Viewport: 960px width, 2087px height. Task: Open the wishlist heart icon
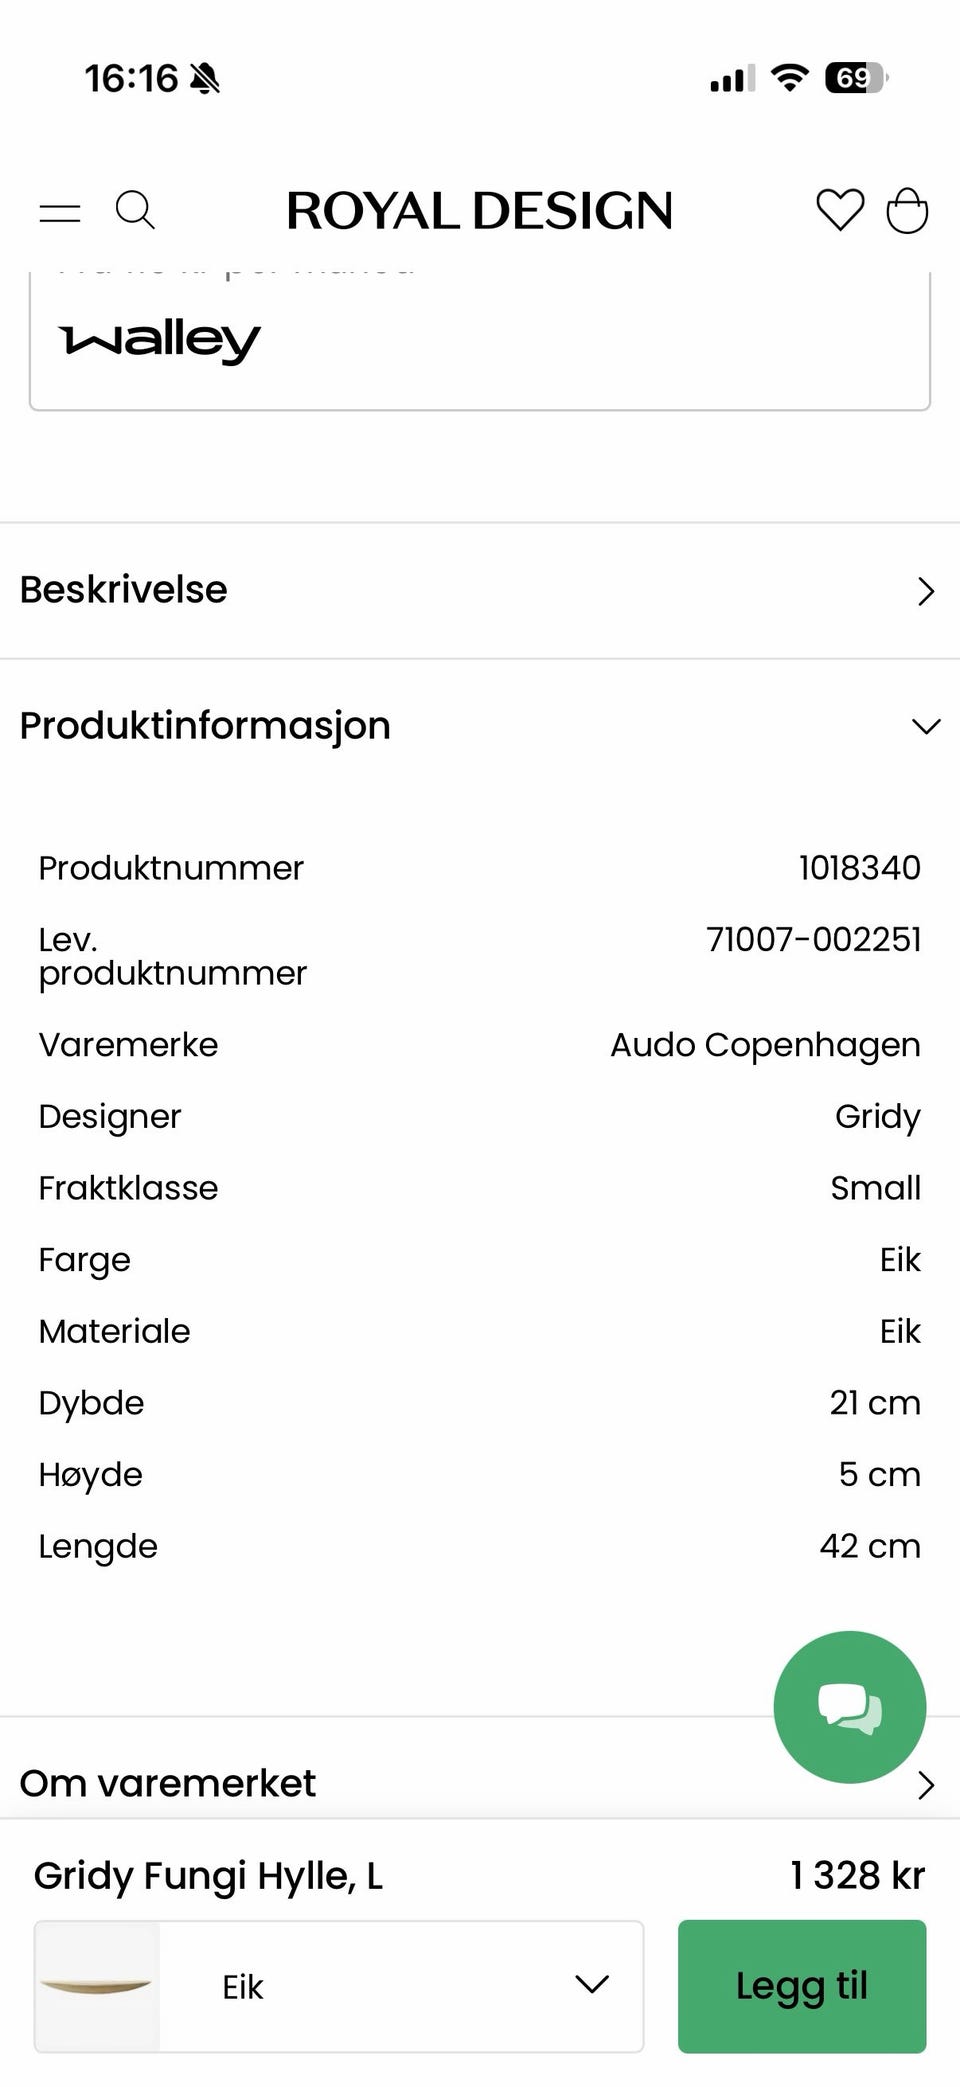840,210
